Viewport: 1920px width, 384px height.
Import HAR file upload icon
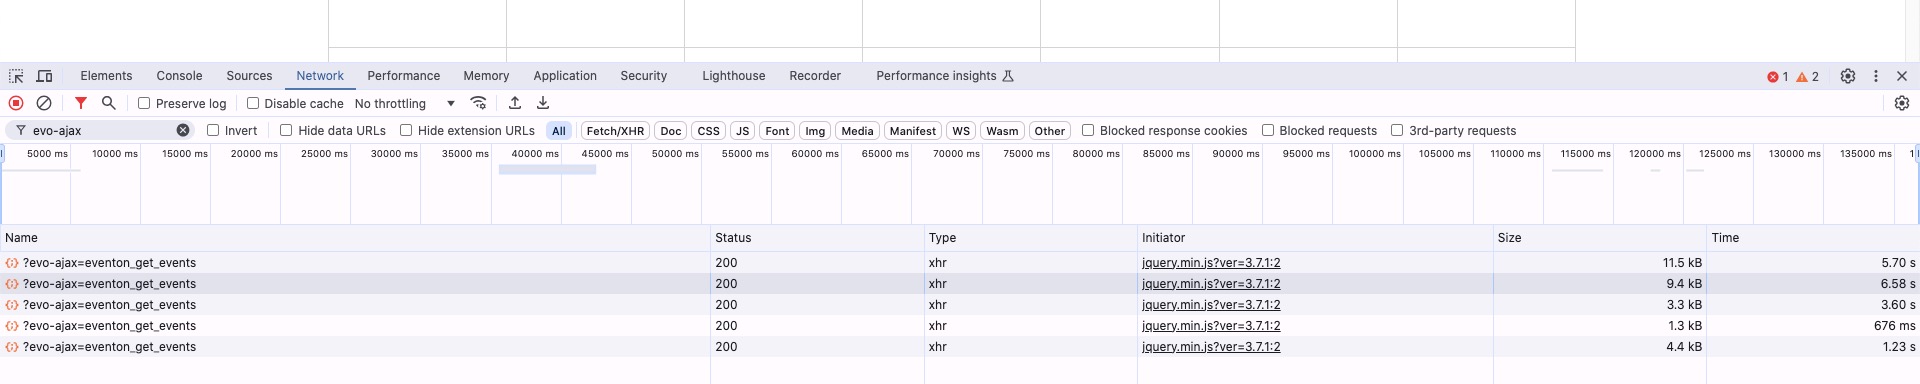pos(515,103)
